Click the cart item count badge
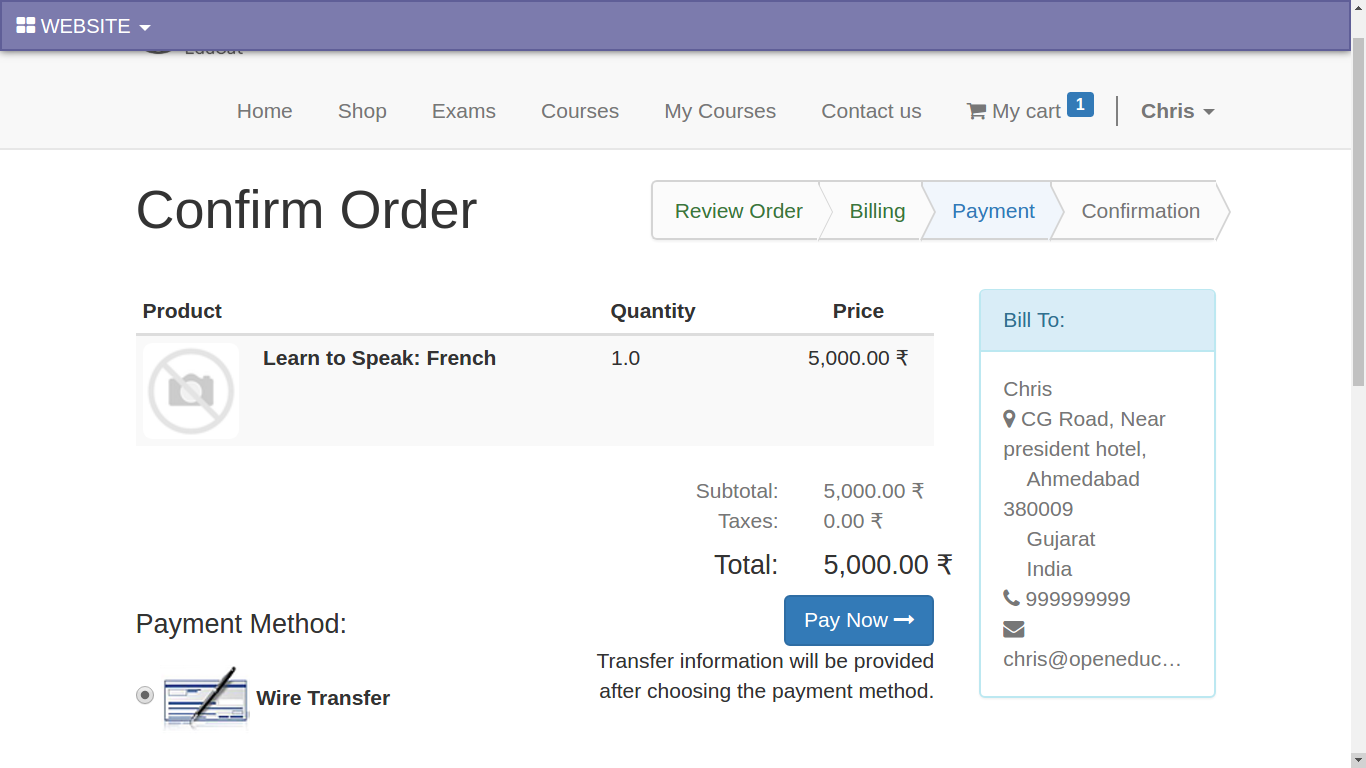Image resolution: width=1366 pixels, height=768 pixels. (1080, 104)
